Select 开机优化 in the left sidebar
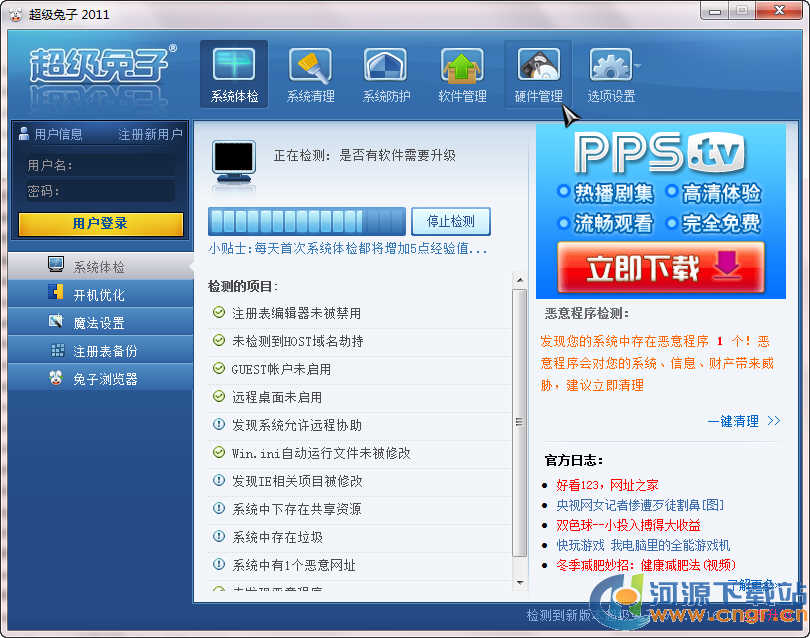Viewport: 810px width, 638px height. pyautogui.click(x=101, y=294)
